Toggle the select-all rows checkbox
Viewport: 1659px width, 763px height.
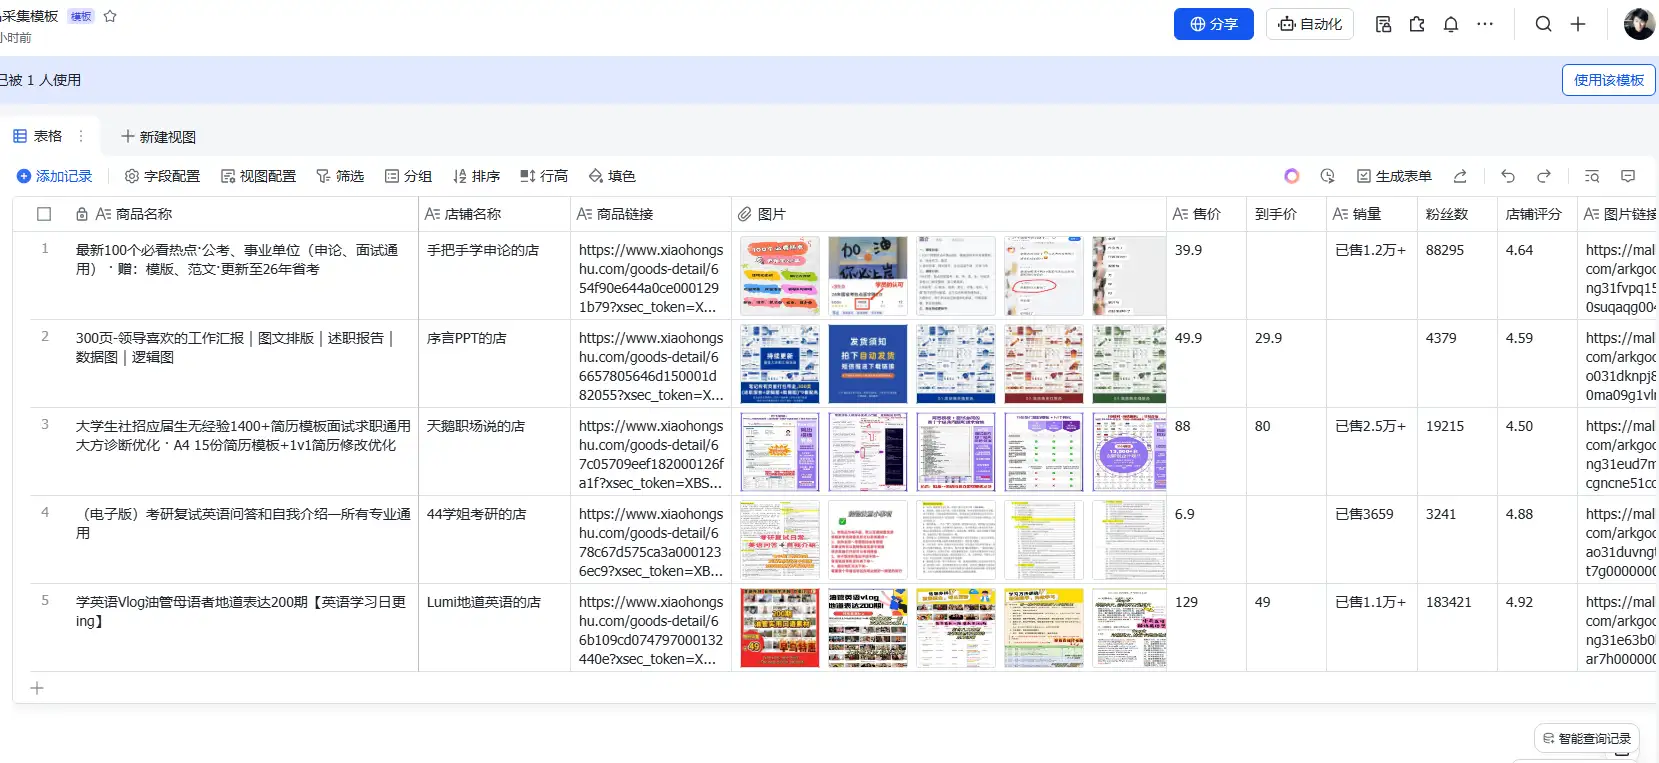coord(44,214)
